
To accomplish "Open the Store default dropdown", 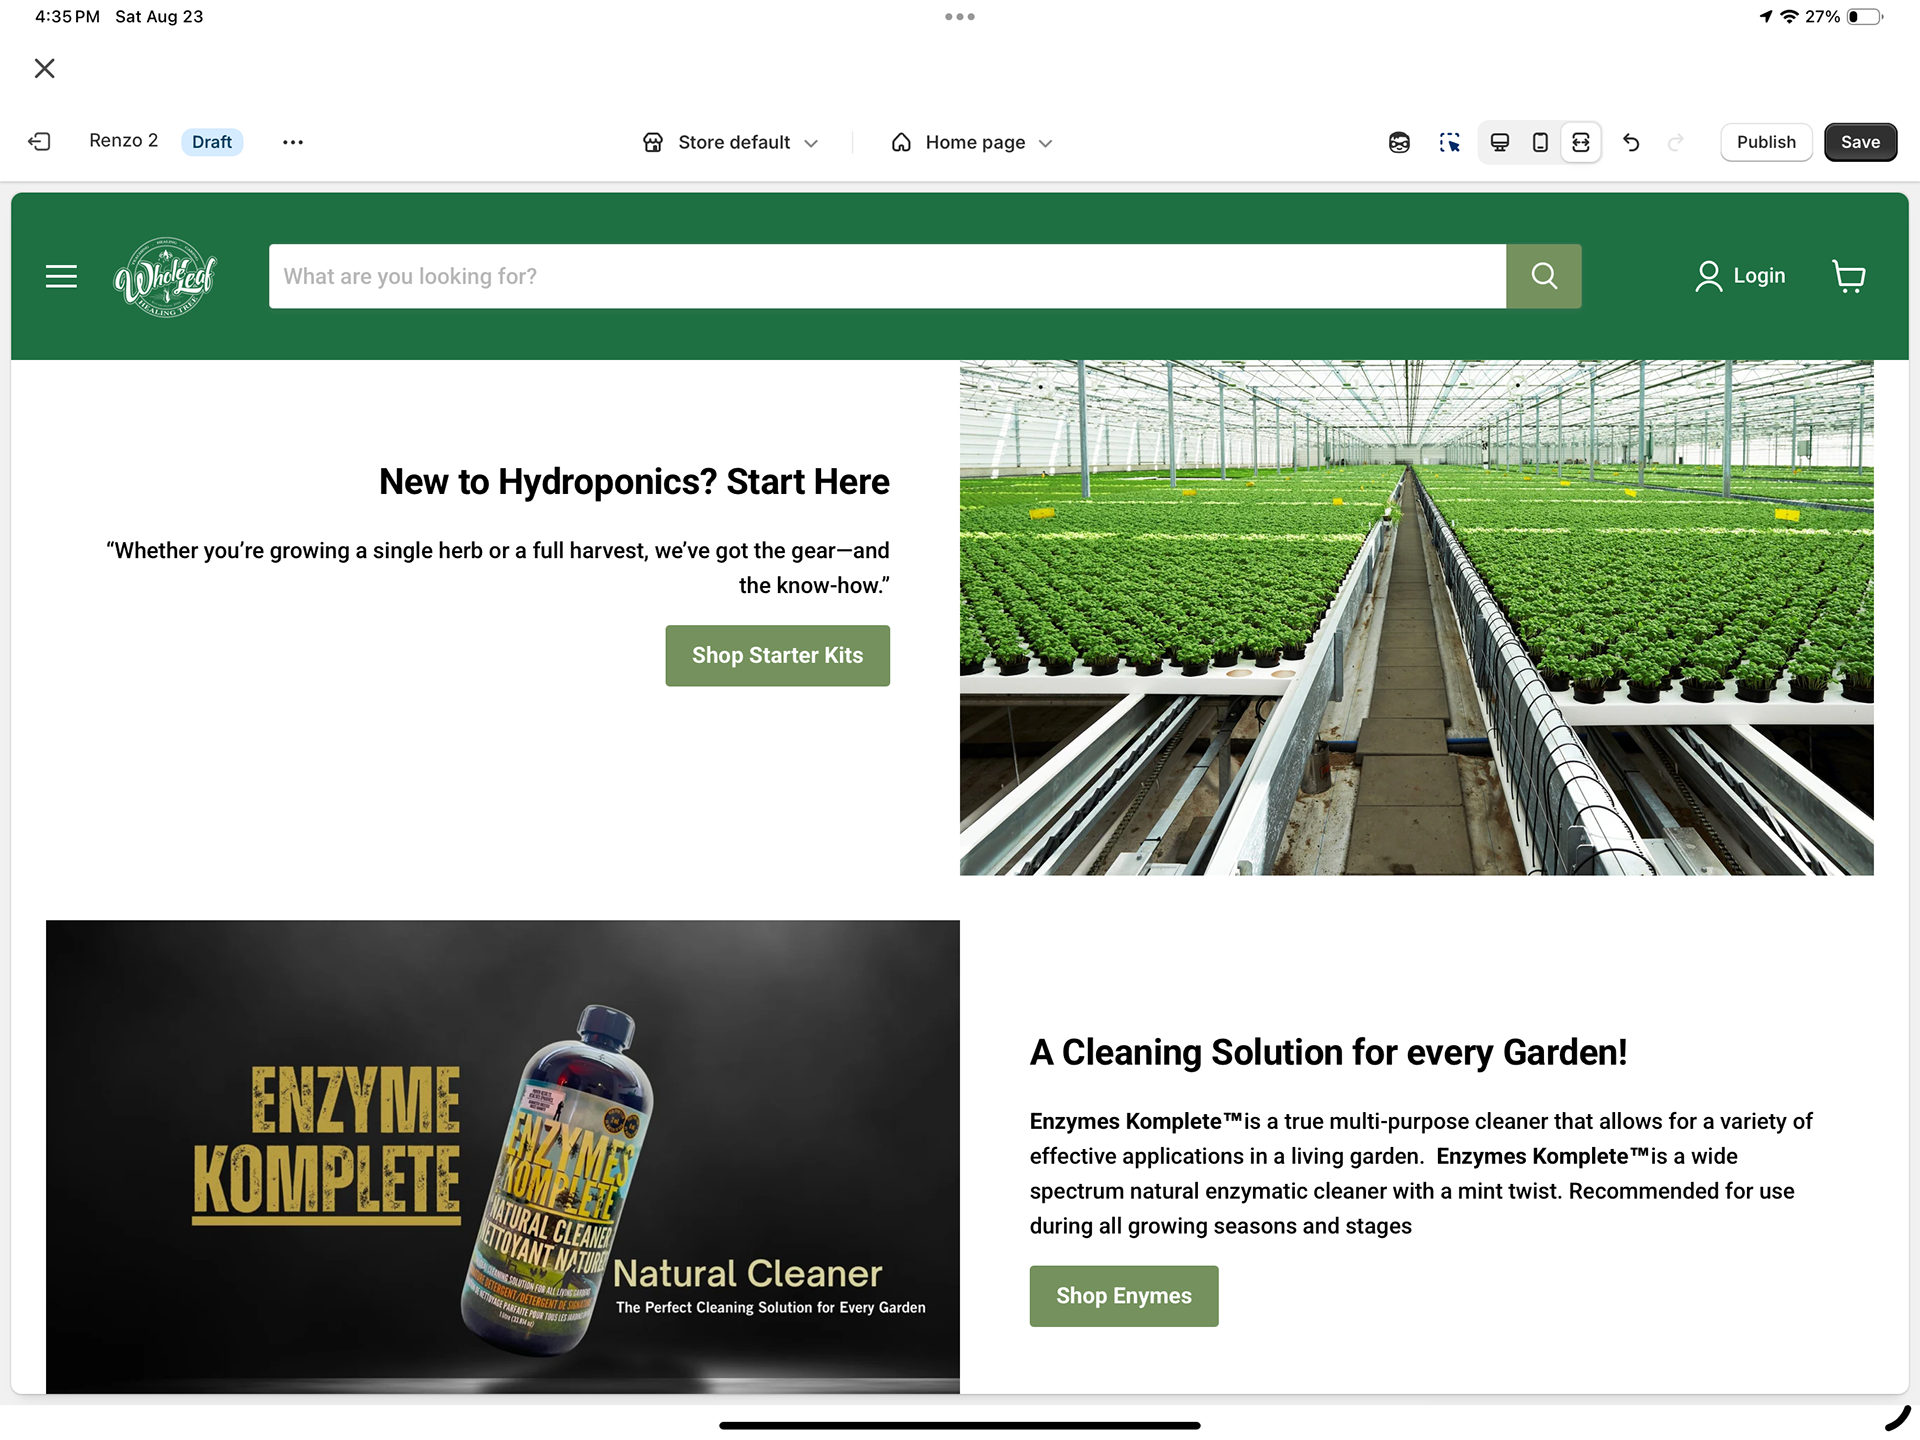I will [x=731, y=142].
